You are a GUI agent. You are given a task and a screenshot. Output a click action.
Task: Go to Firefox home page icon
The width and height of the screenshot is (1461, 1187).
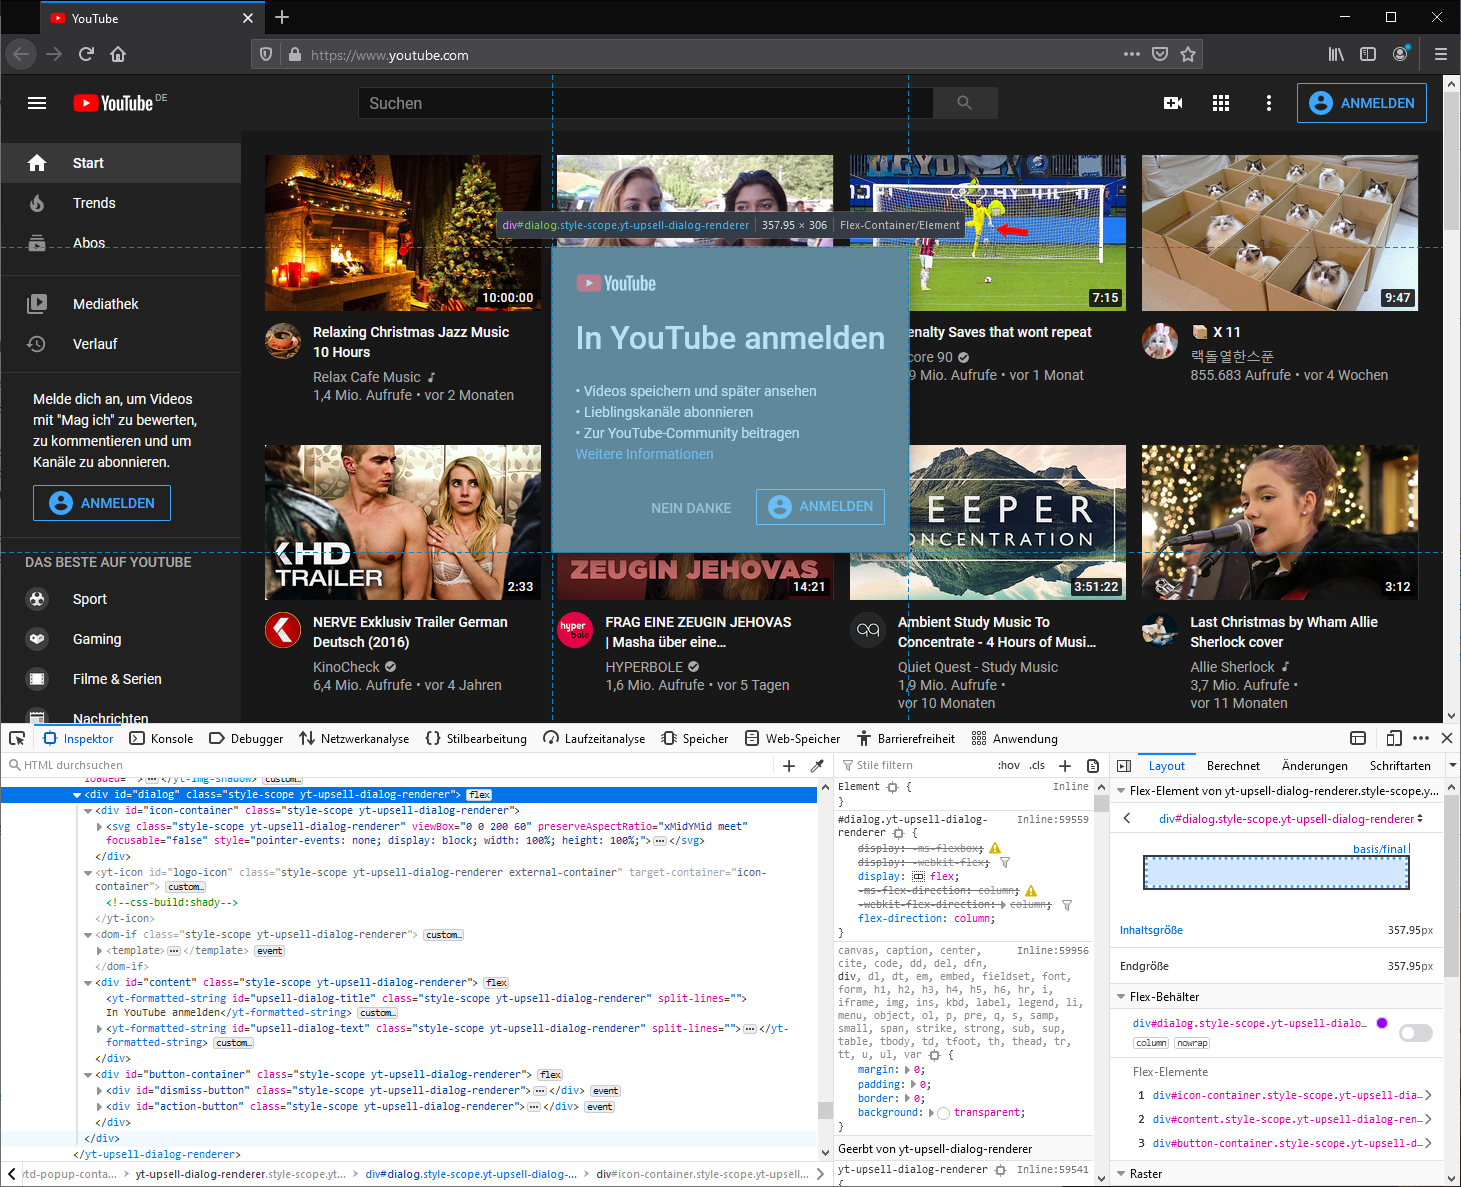(x=118, y=54)
